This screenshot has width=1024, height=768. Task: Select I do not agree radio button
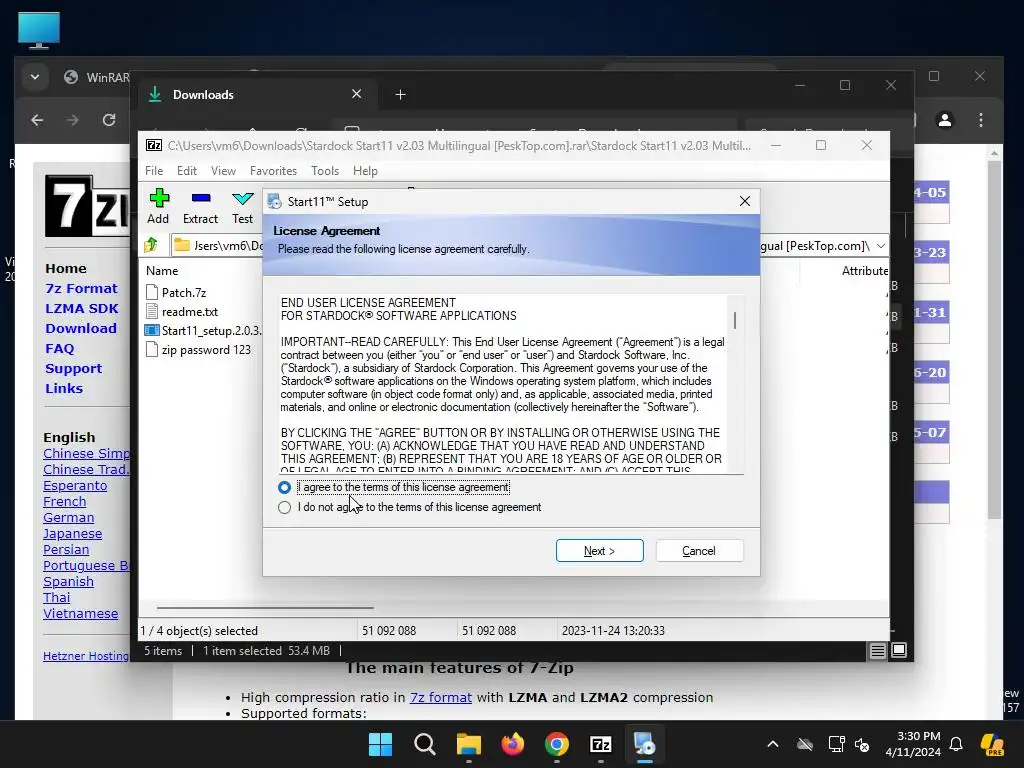tap(284, 507)
